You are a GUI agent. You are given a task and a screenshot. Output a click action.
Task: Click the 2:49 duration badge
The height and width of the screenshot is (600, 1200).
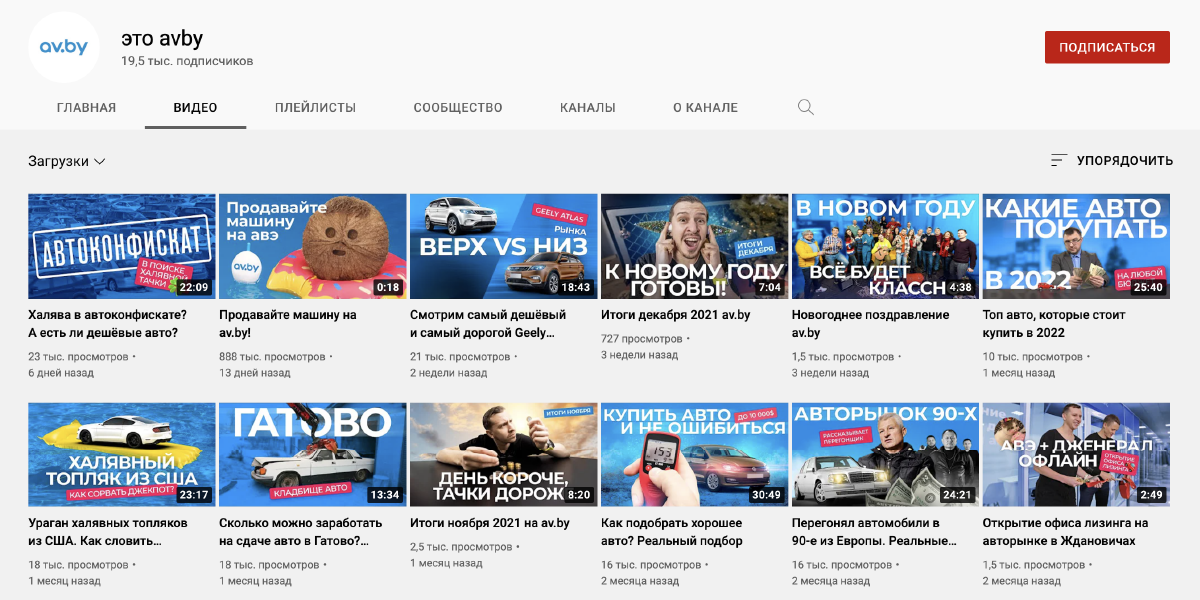pos(1152,495)
